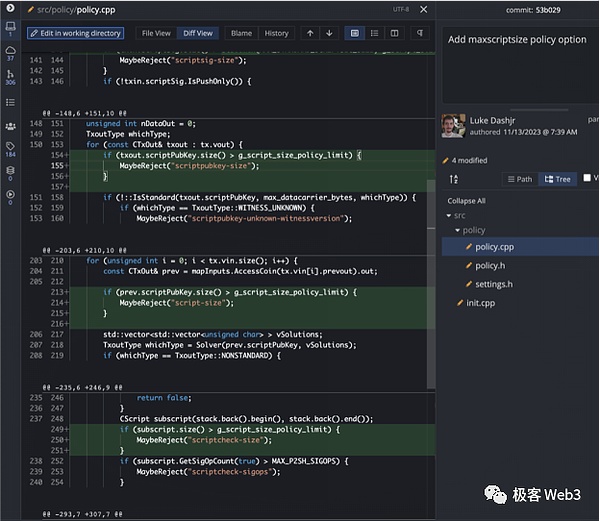Open the Blame tab
Screen dimensions: 600x521
(x=241, y=33)
